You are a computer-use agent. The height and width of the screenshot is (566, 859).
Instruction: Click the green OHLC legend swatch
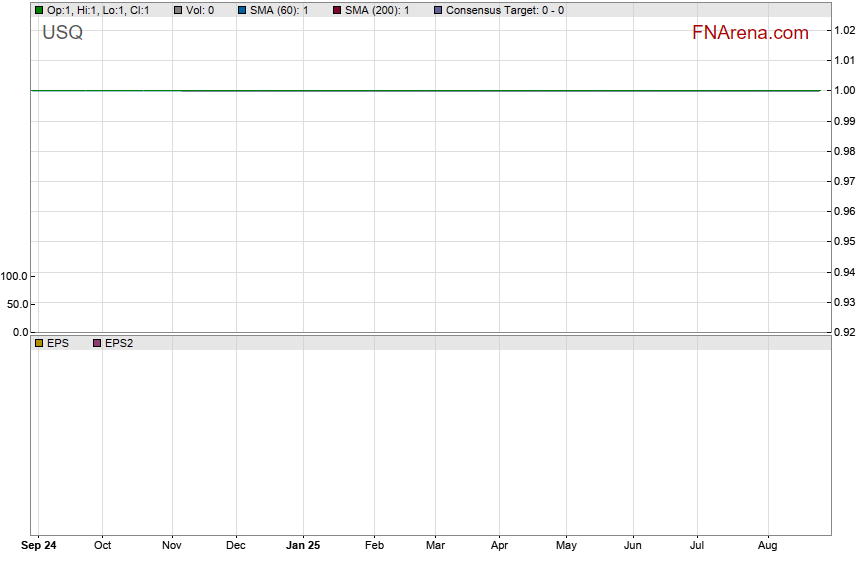click(39, 10)
